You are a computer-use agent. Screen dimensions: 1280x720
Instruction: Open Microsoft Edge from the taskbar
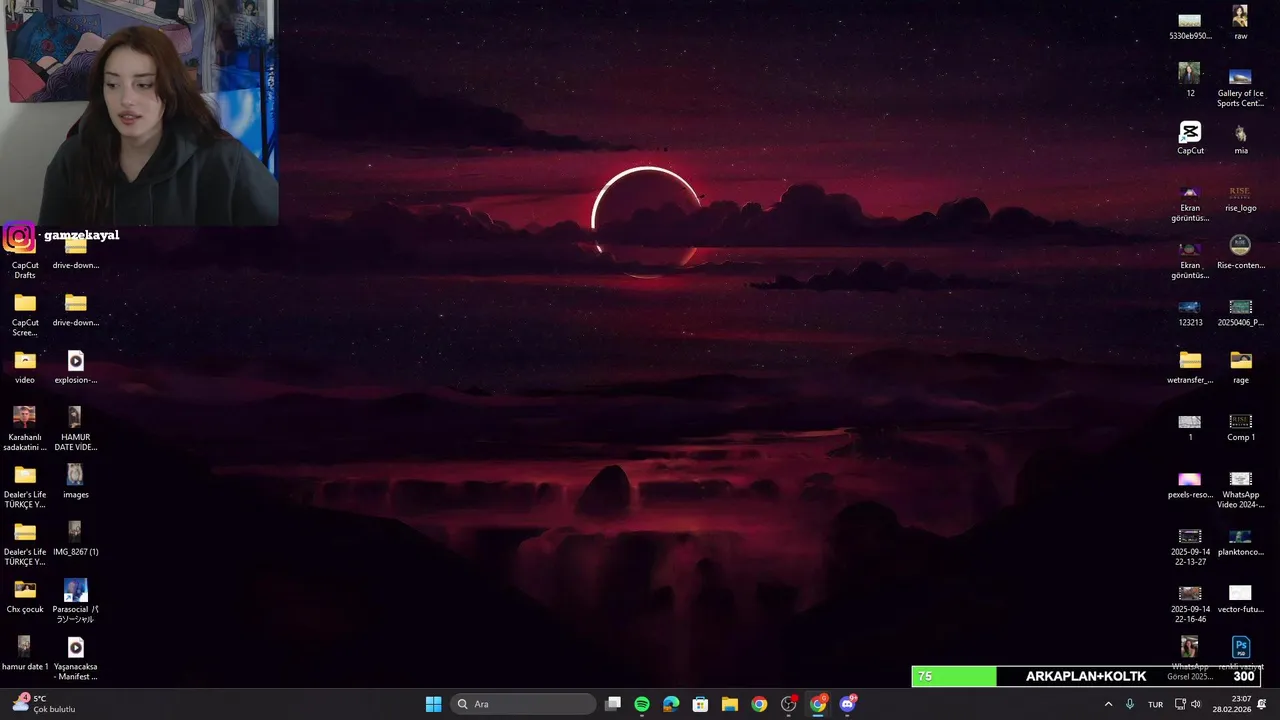pos(671,704)
